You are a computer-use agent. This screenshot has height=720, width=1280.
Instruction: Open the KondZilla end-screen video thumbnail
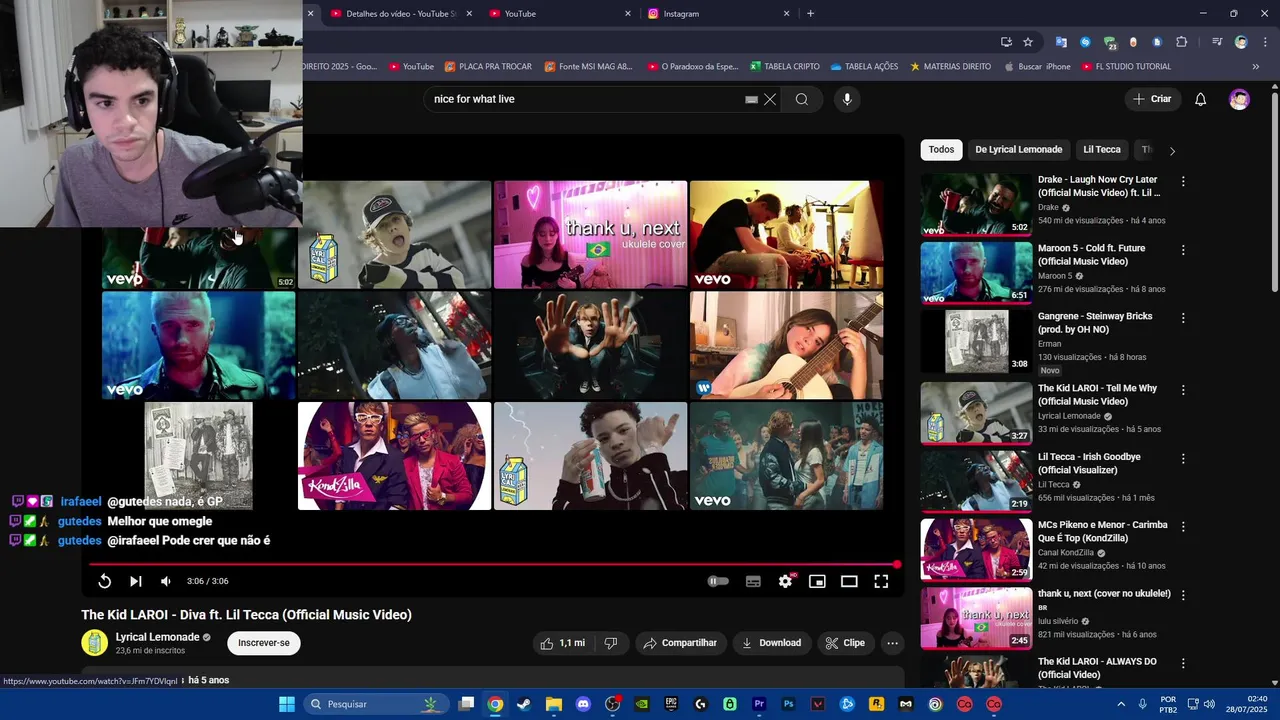point(394,456)
